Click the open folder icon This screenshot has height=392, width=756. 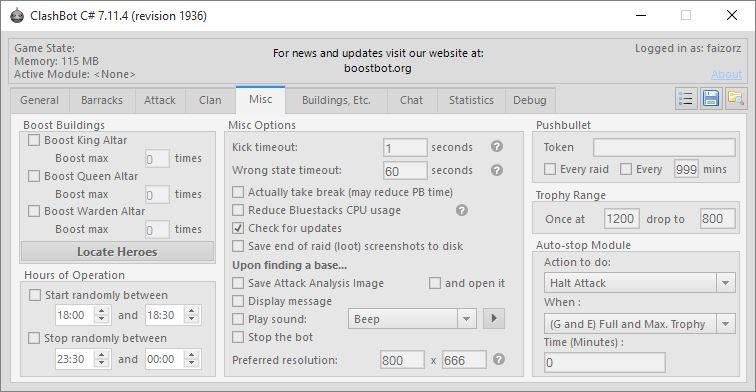click(736, 99)
